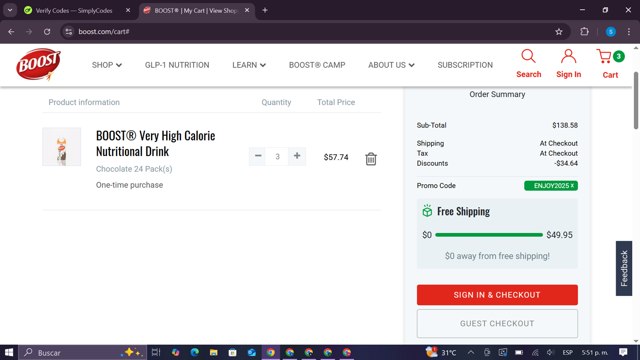
Task: Go back with the browser back arrow
Action: (x=11, y=31)
